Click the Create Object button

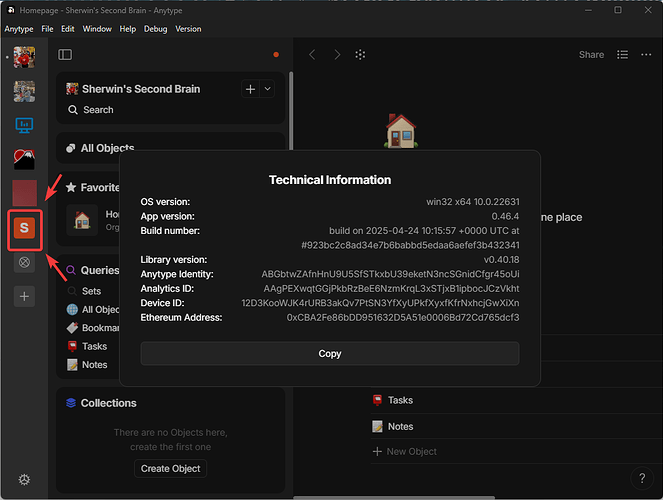[x=170, y=468]
